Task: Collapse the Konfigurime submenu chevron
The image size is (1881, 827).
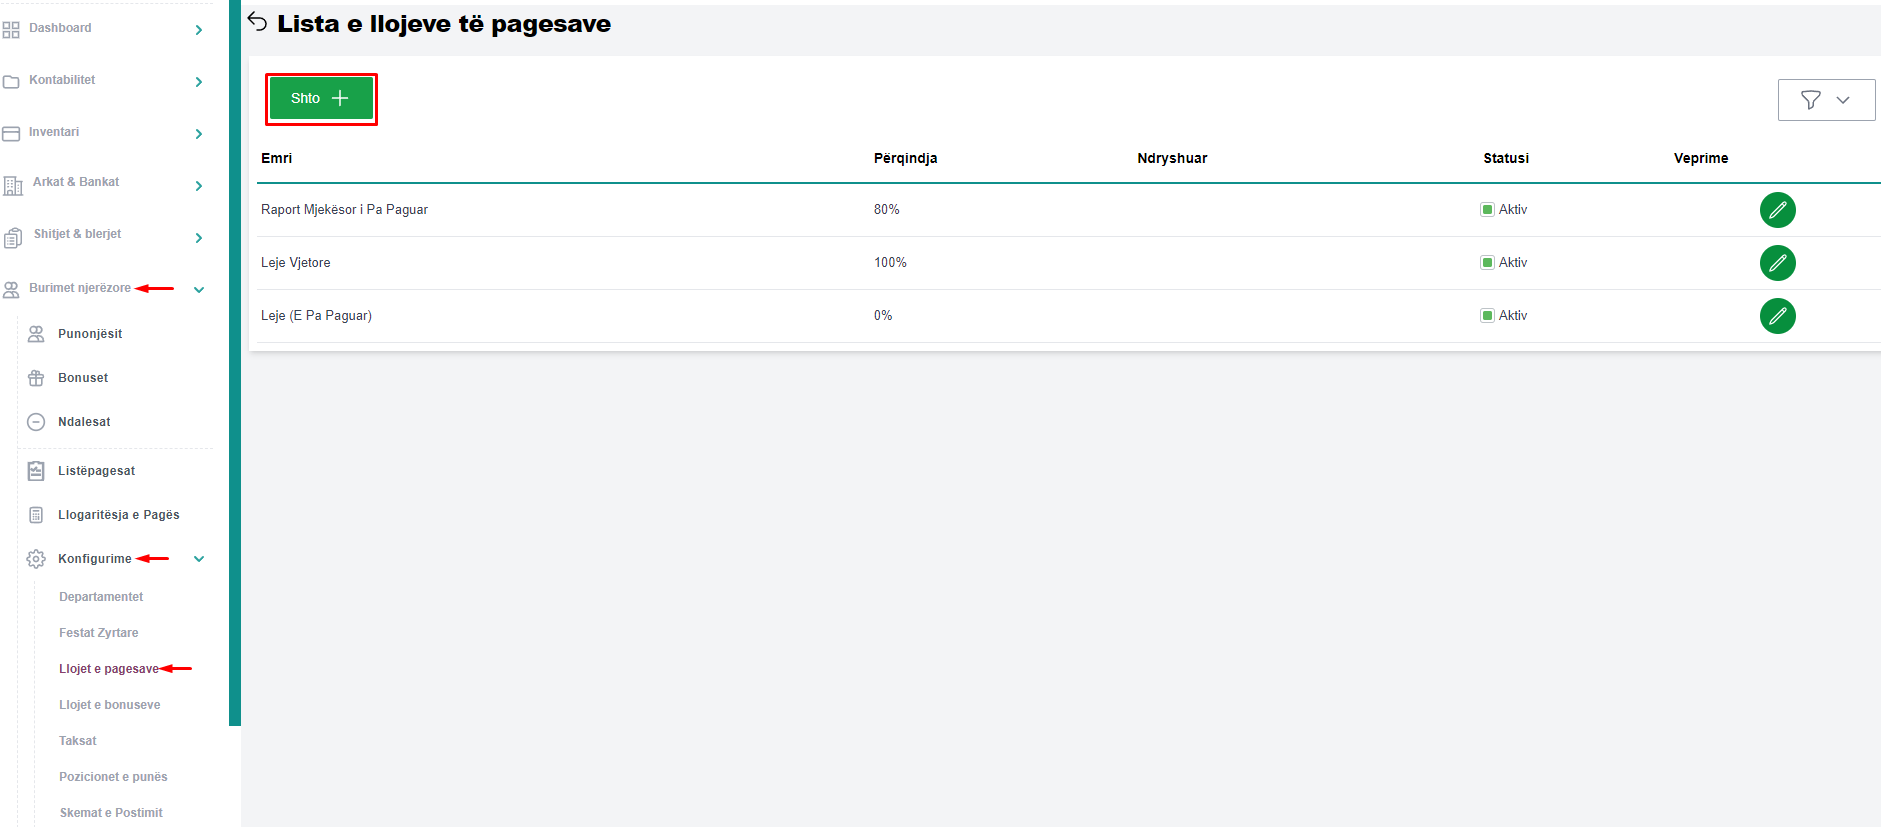Action: (199, 559)
